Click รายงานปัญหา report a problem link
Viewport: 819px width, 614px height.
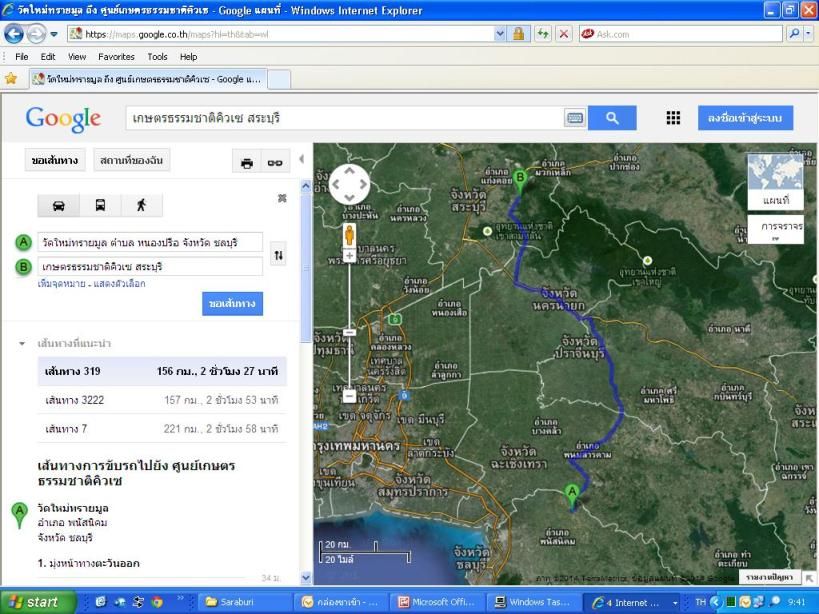click(x=769, y=577)
